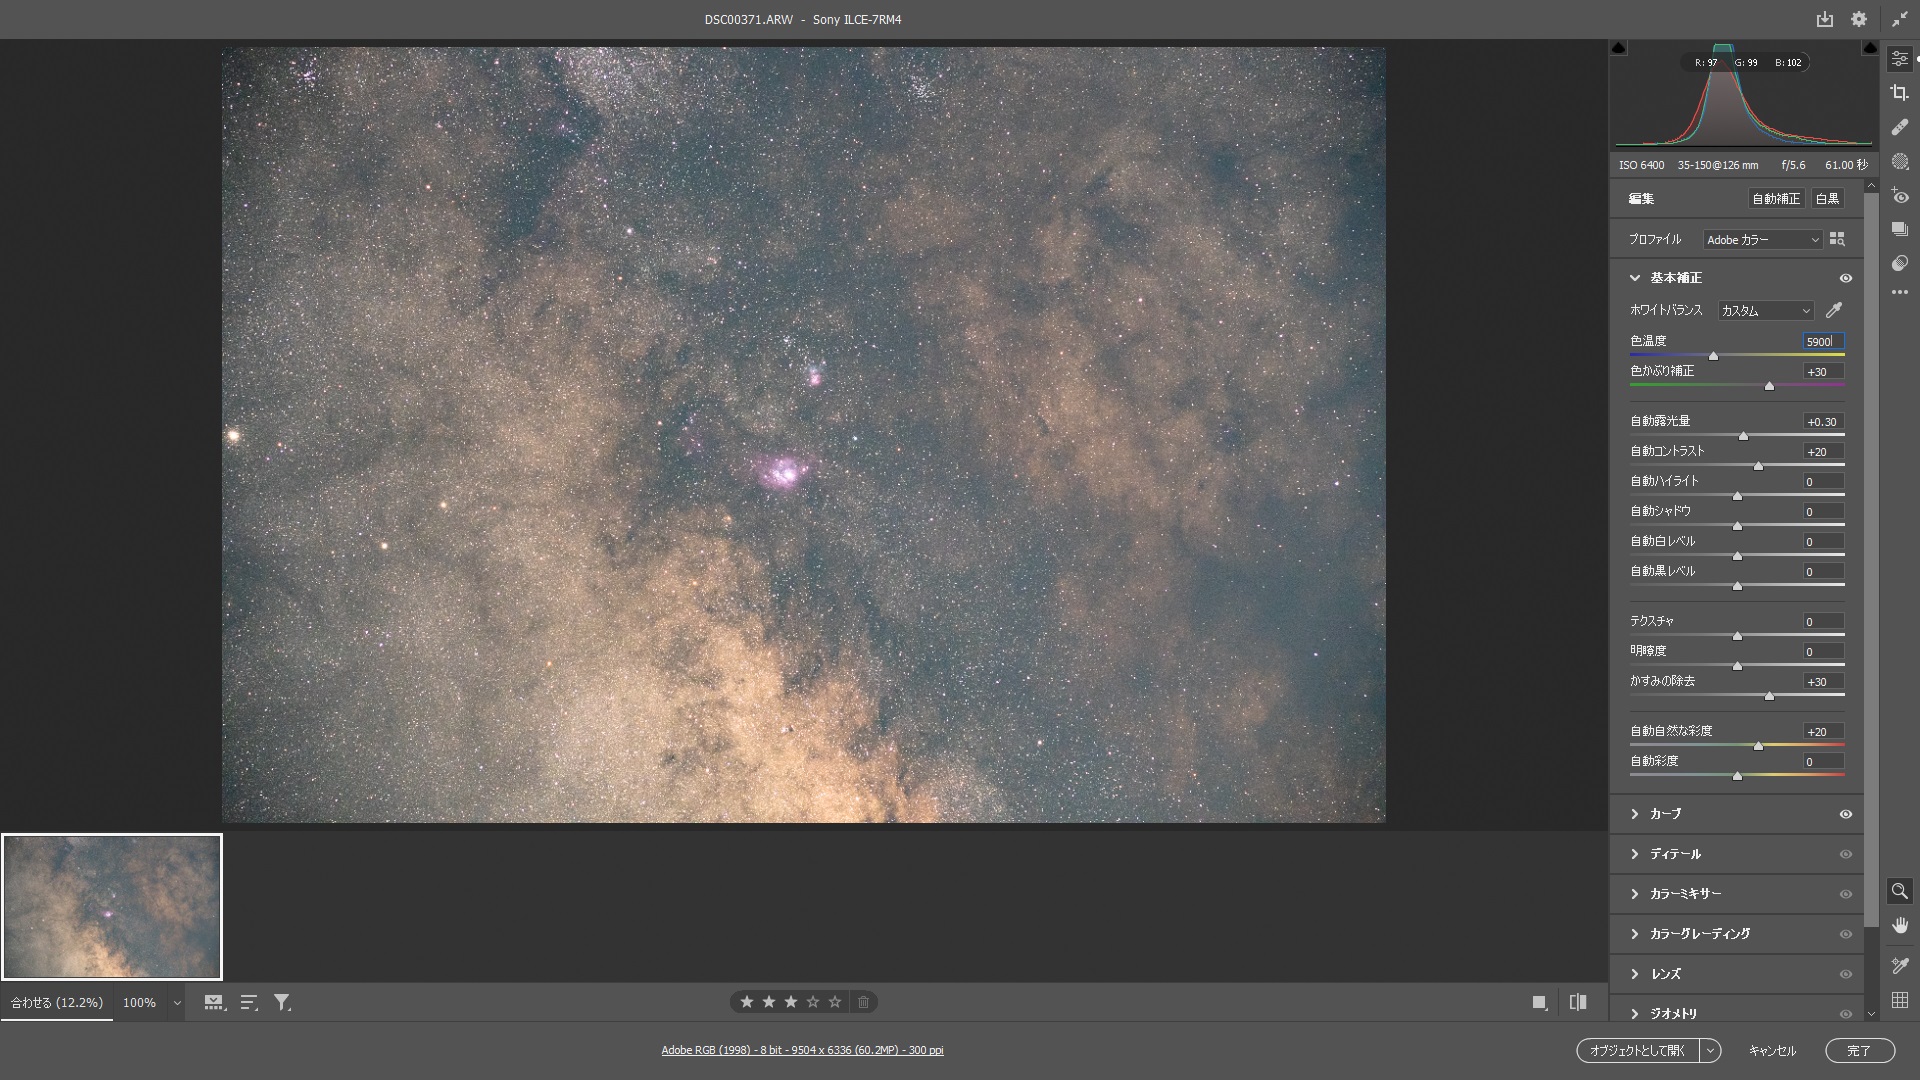Open the Zoom tool

click(x=1899, y=890)
